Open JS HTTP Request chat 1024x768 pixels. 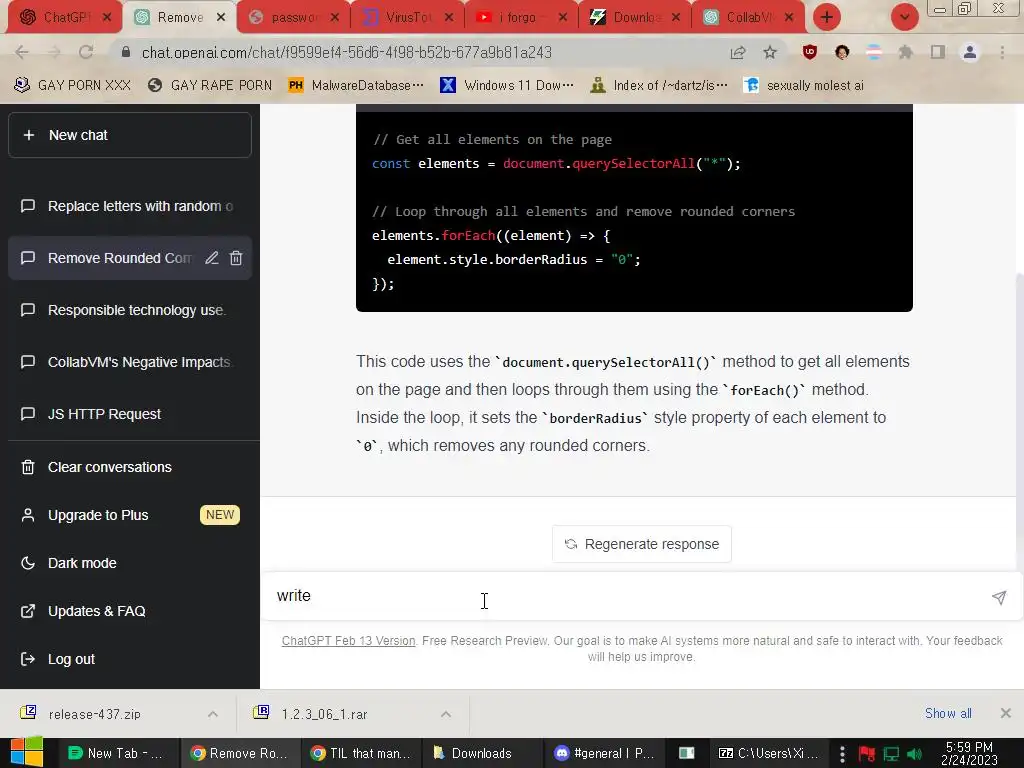click(130, 414)
